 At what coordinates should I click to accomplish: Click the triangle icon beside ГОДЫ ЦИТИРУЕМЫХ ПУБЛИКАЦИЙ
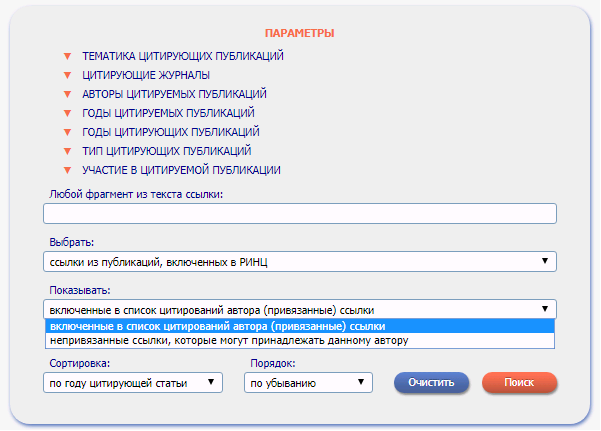point(68,113)
